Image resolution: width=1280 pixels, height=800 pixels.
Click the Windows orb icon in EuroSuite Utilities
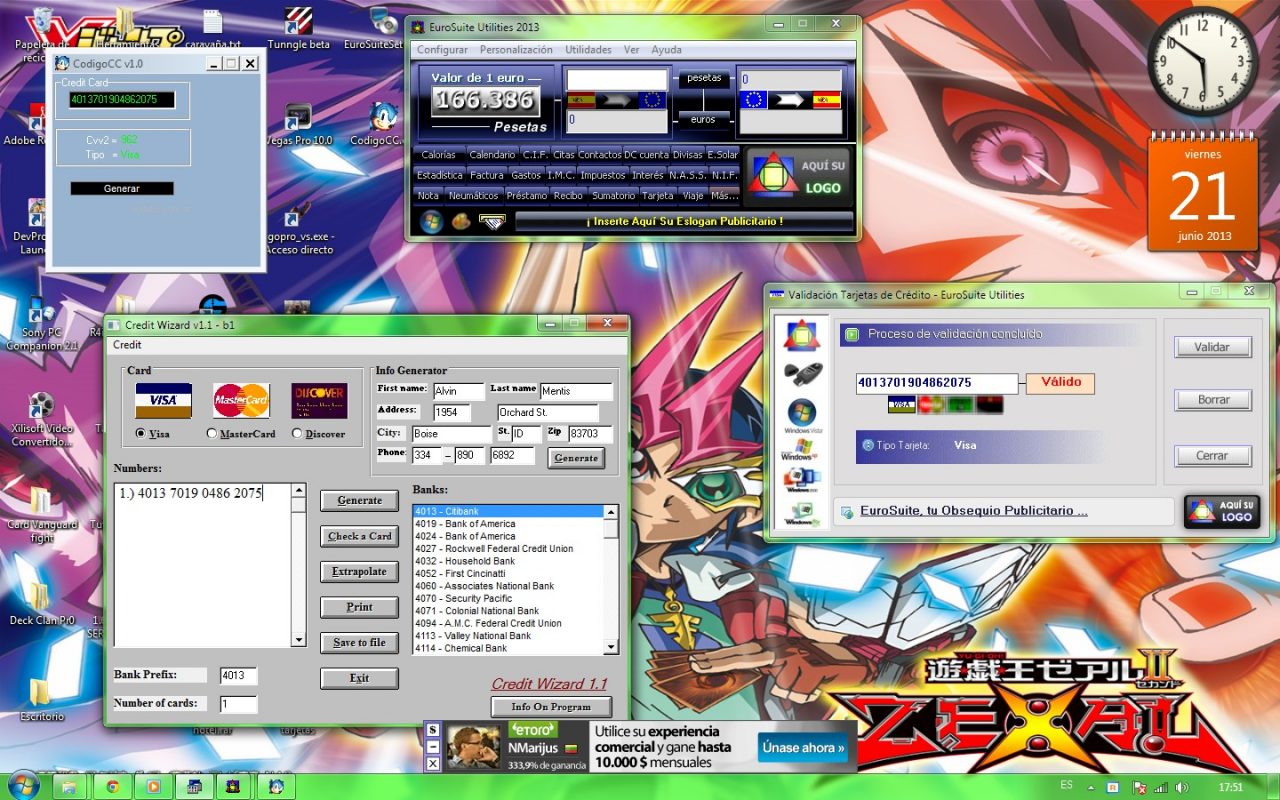(x=431, y=222)
